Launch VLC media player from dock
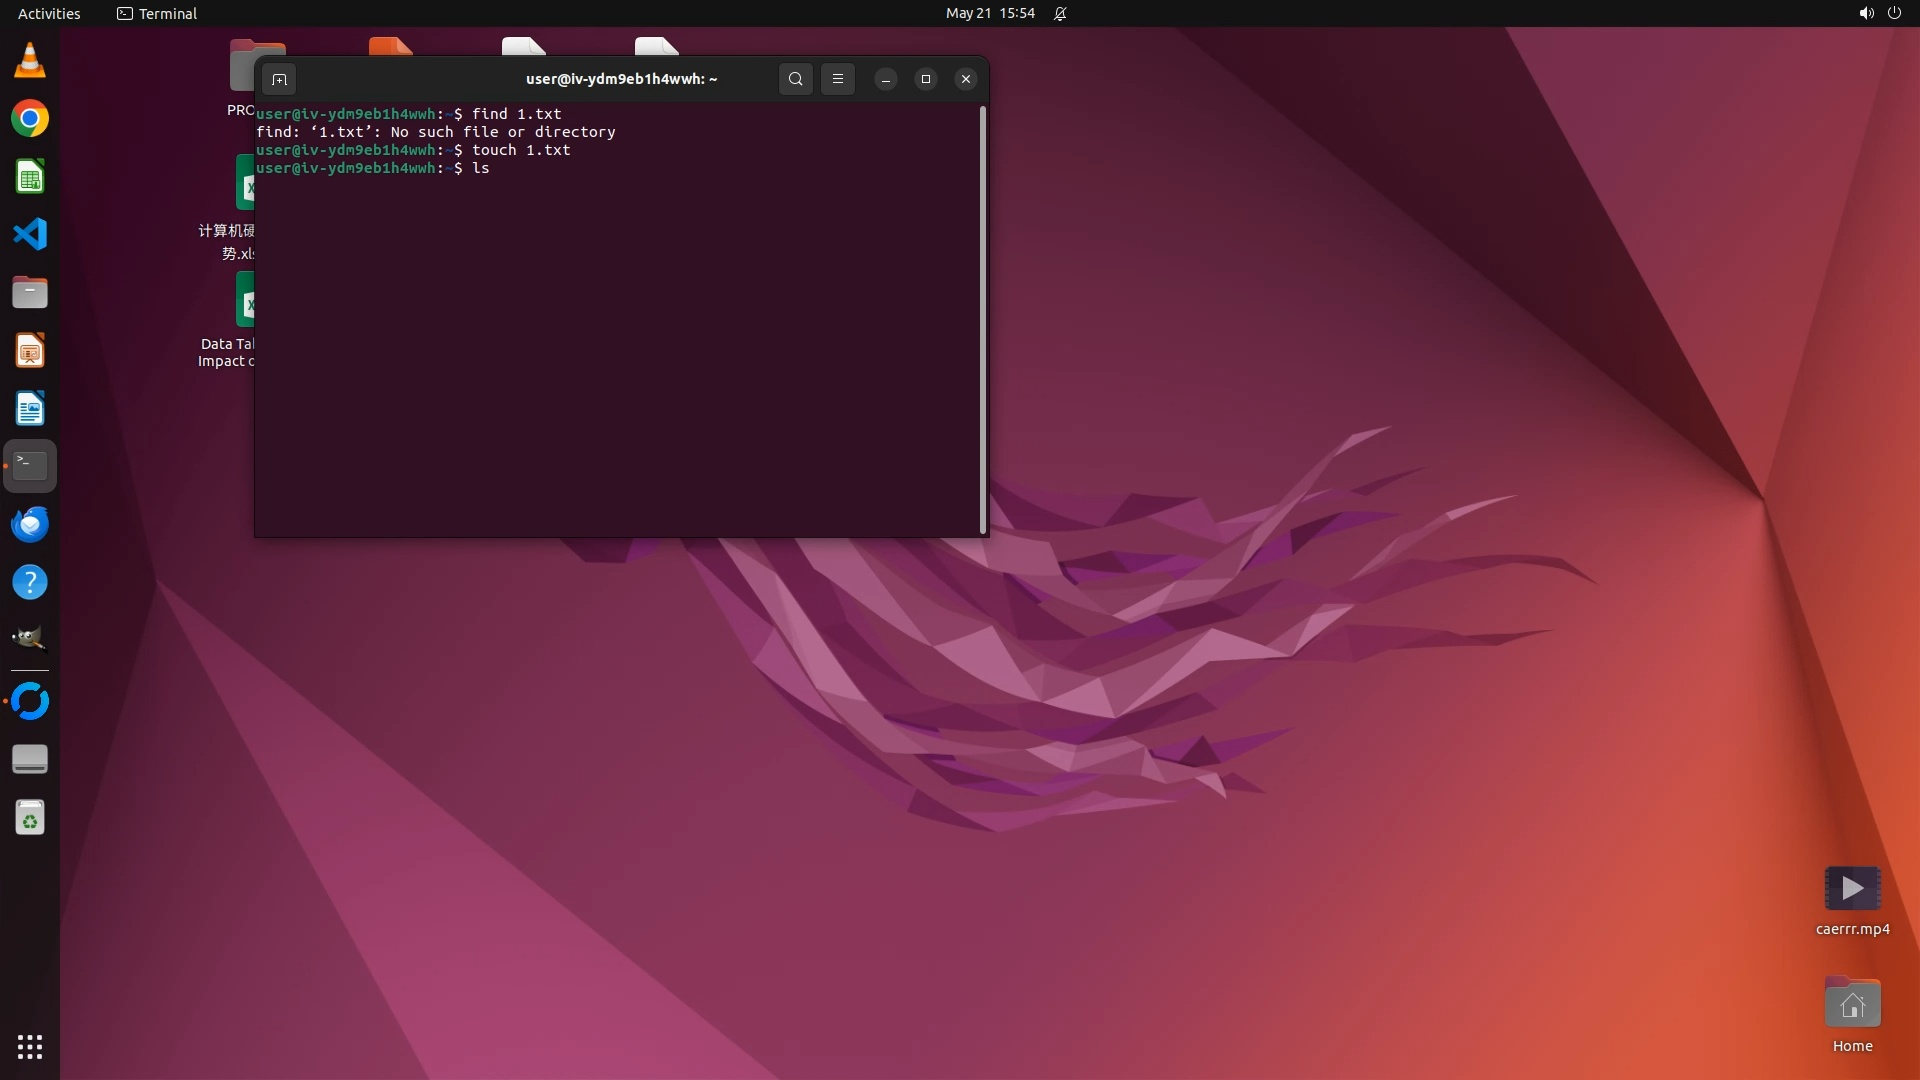This screenshot has height=1080, width=1920. tap(30, 61)
